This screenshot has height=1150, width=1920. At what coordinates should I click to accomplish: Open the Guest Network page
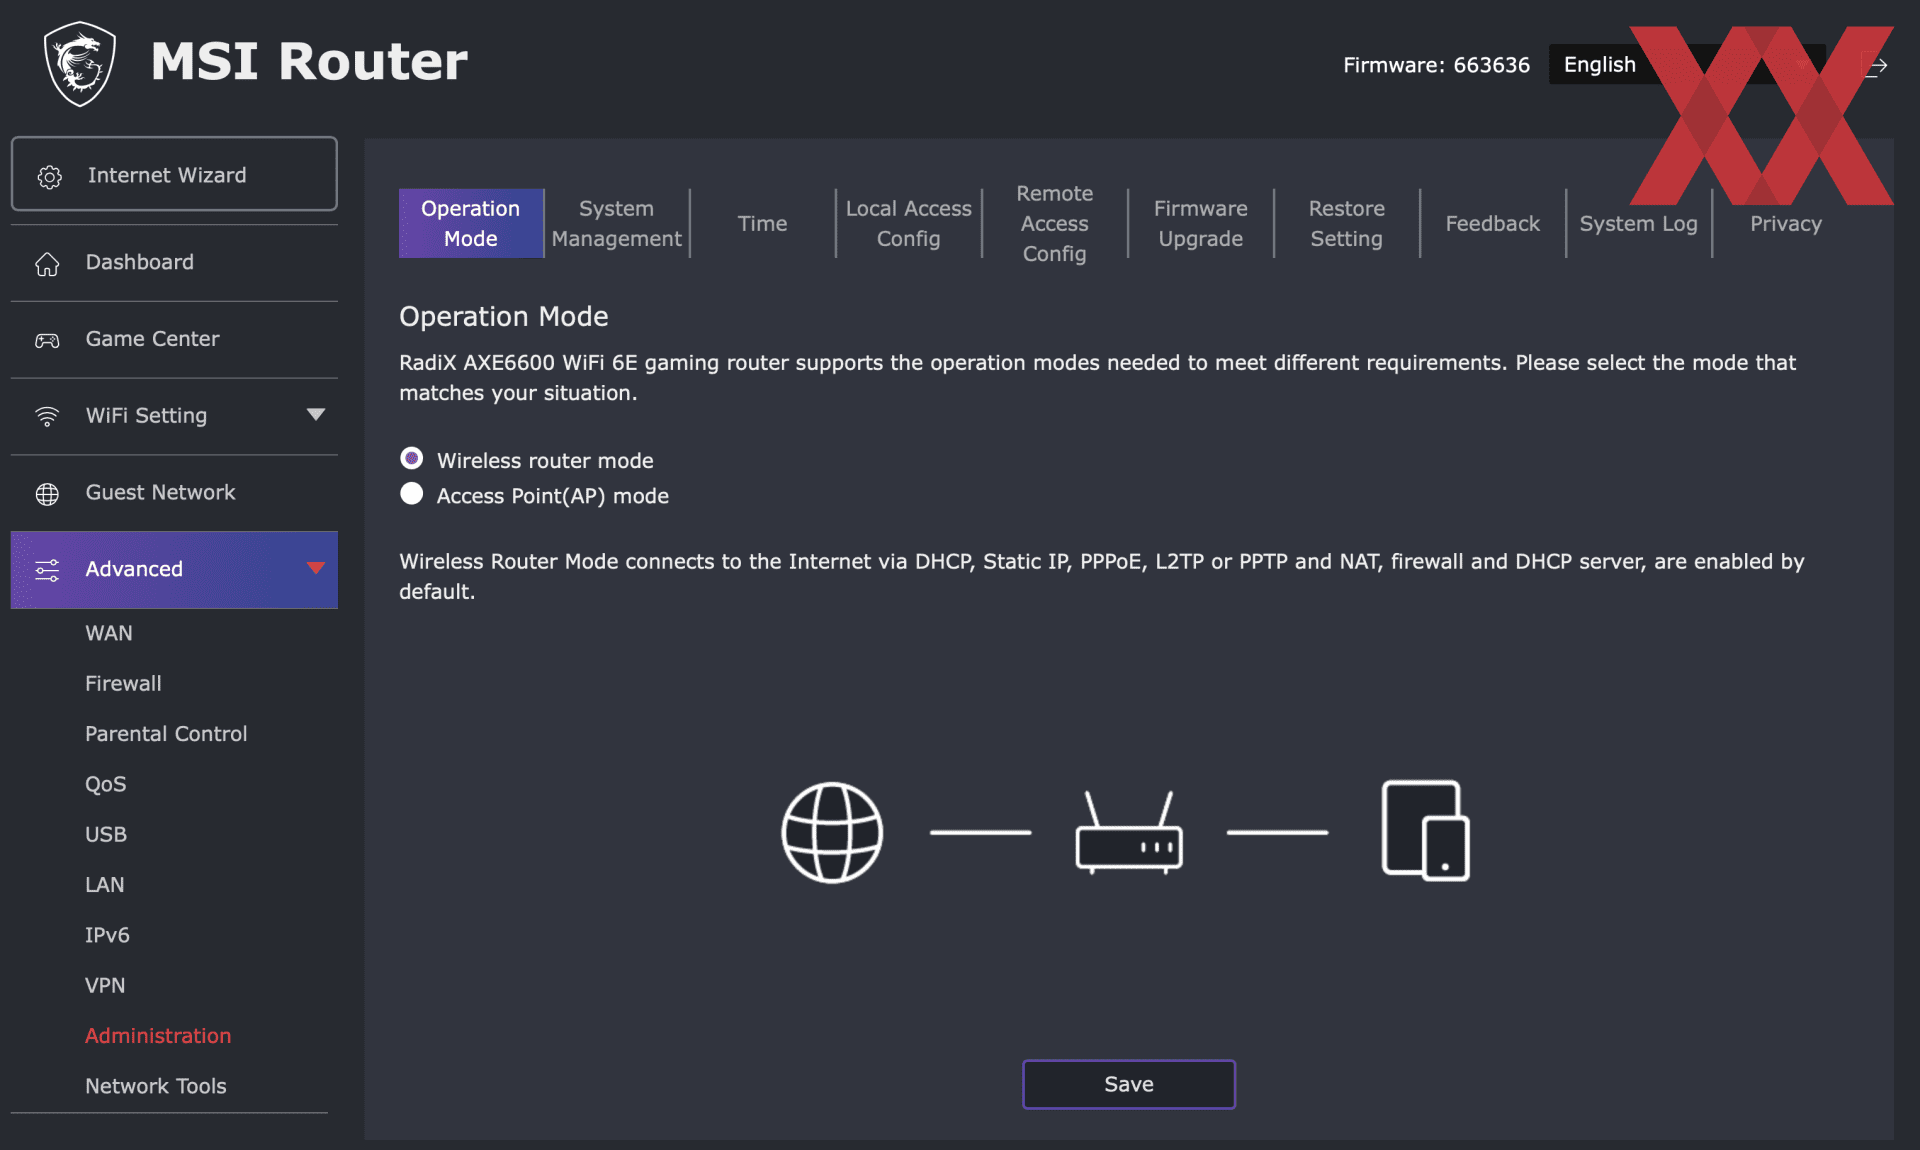[x=174, y=492]
